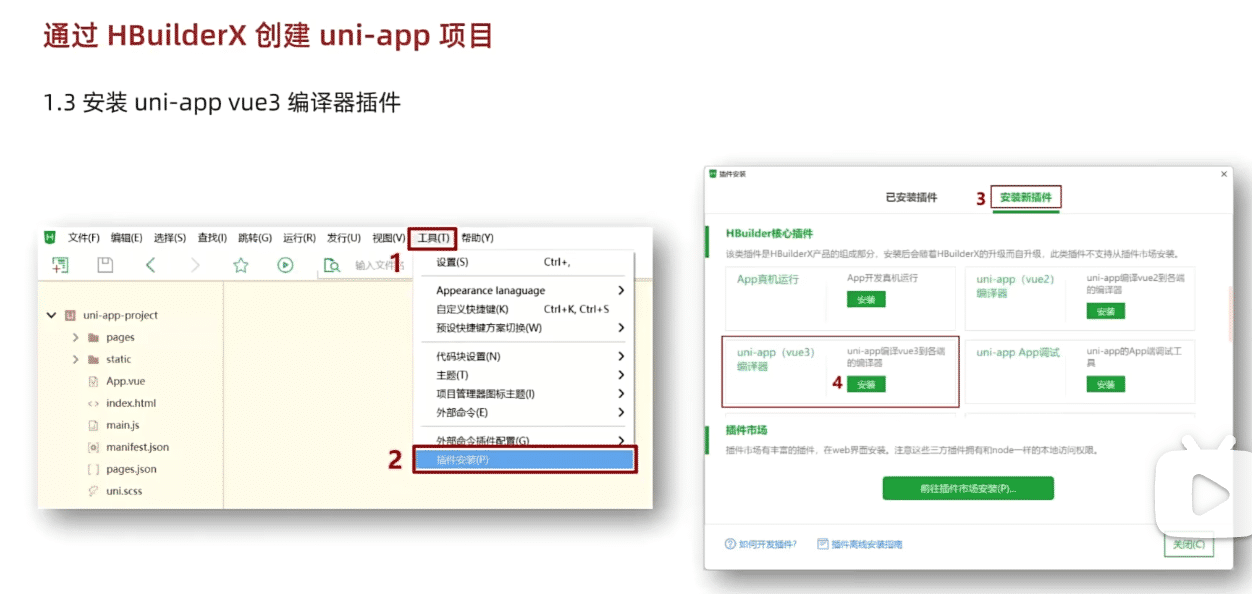Install the uni-app App调试 plugin
This screenshot has width=1252, height=594.
click(1105, 385)
